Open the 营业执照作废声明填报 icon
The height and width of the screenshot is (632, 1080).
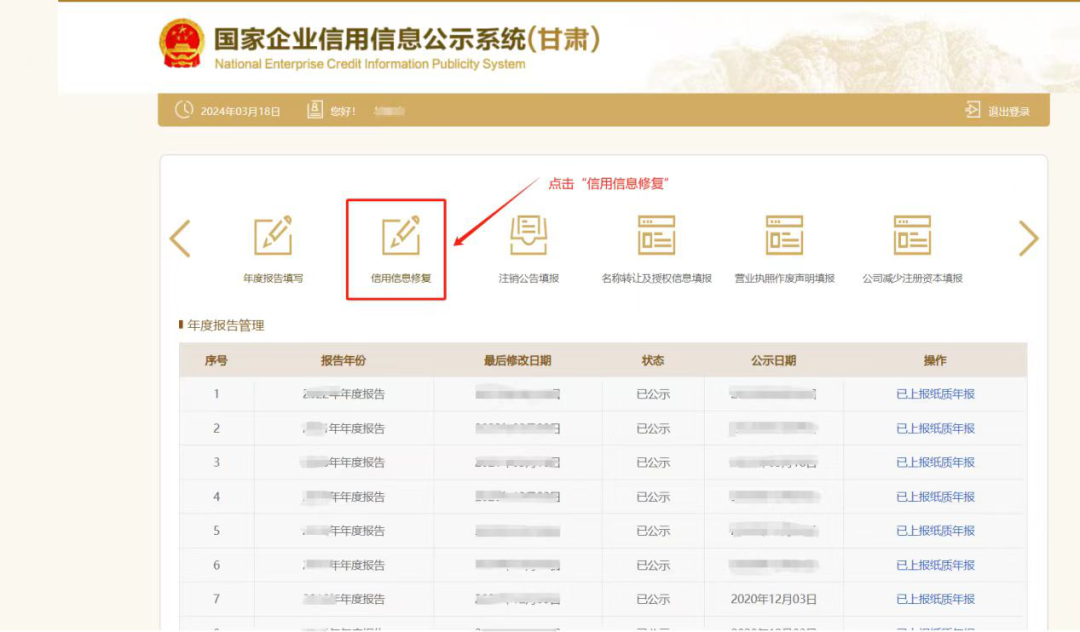[784, 237]
